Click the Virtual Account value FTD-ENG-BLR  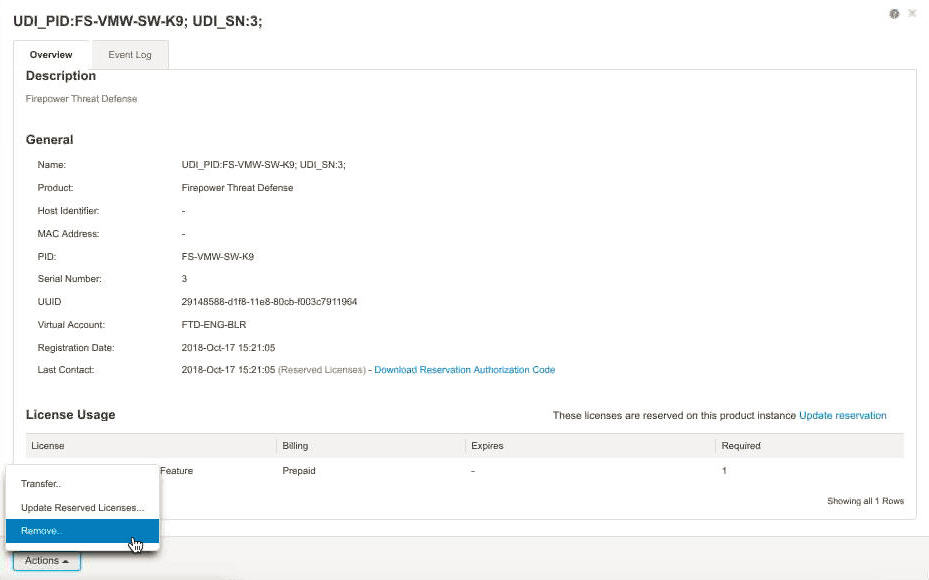[x=214, y=325]
